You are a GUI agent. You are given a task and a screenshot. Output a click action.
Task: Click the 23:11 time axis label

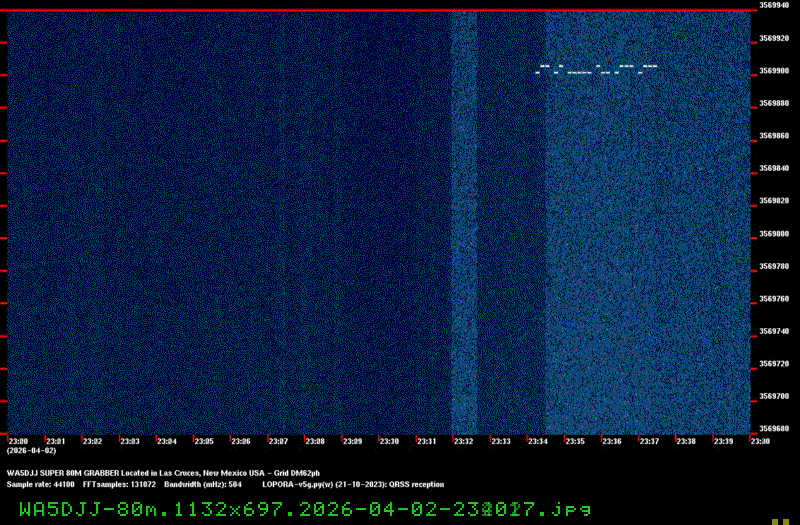point(427,441)
